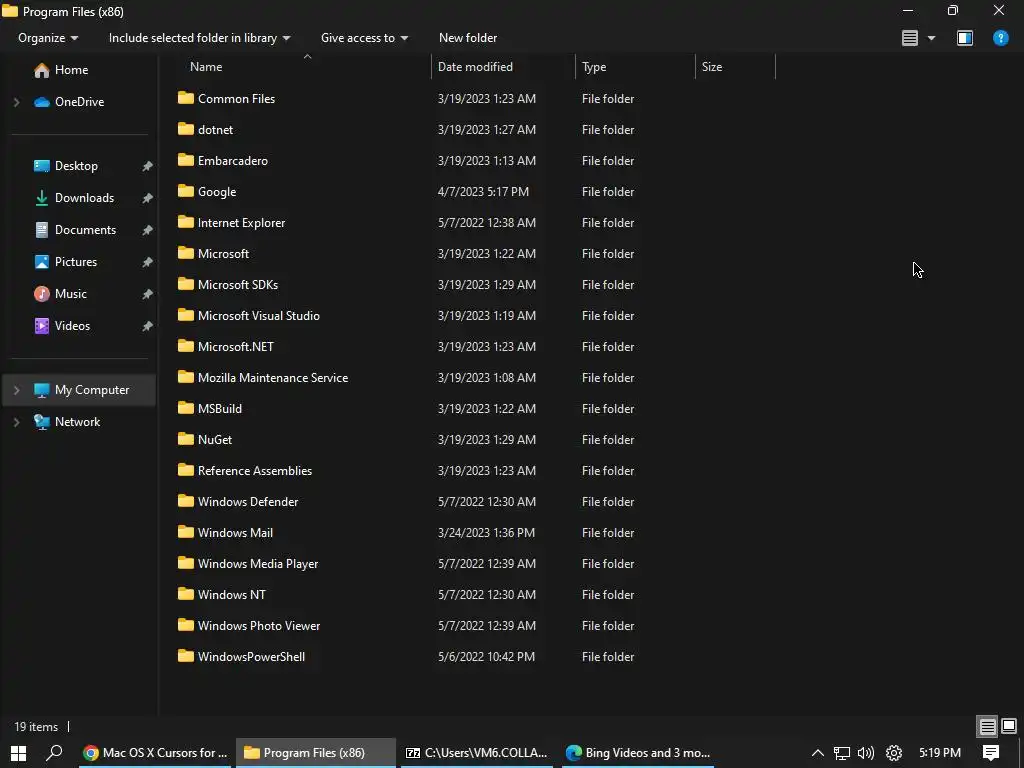
Task: Select Network in navigation pane
Action: click(x=77, y=422)
